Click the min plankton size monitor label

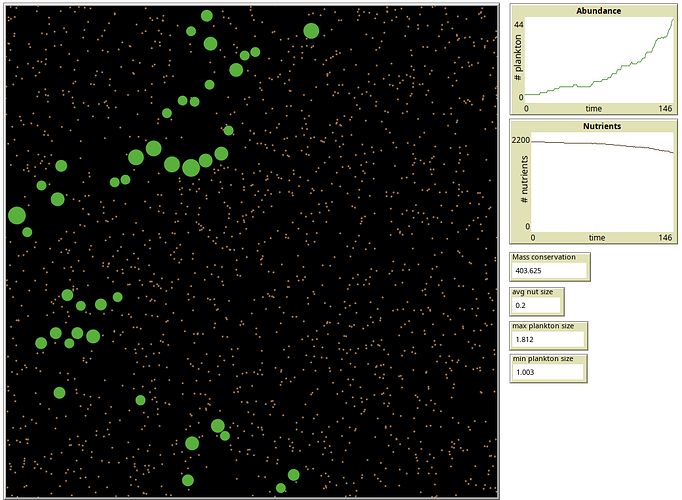point(543,359)
